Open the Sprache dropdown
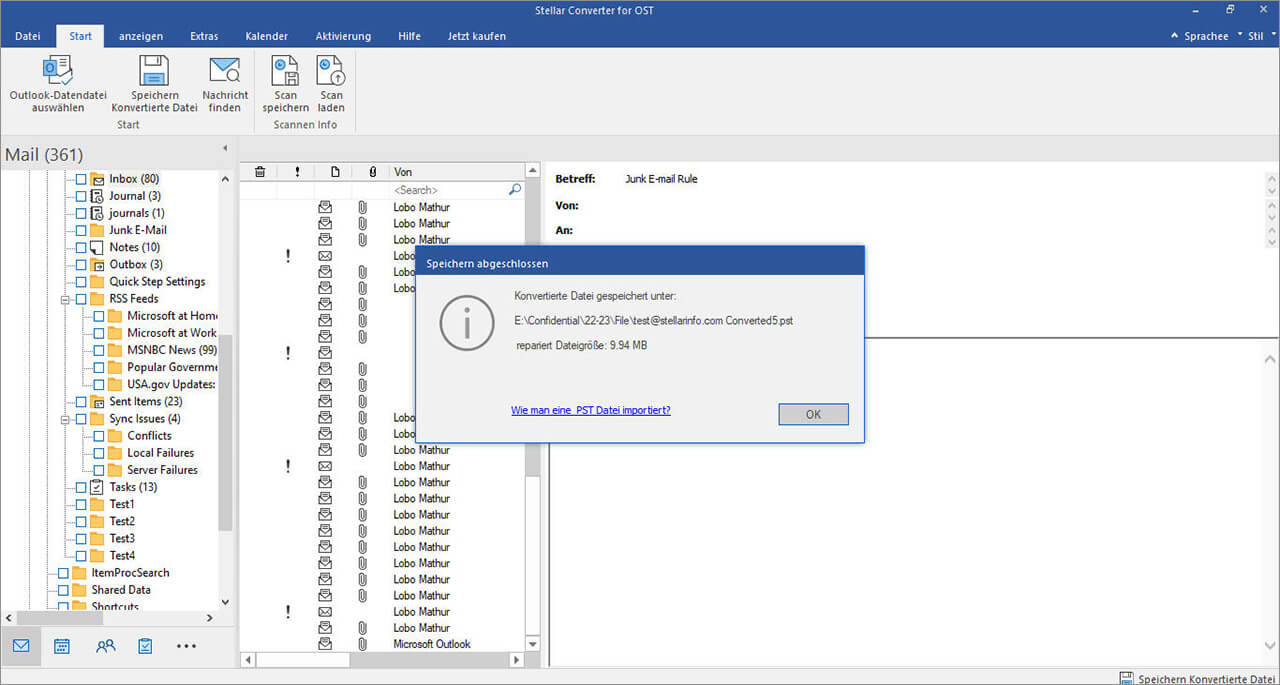Image resolution: width=1280 pixels, height=685 pixels. pos(1206,36)
